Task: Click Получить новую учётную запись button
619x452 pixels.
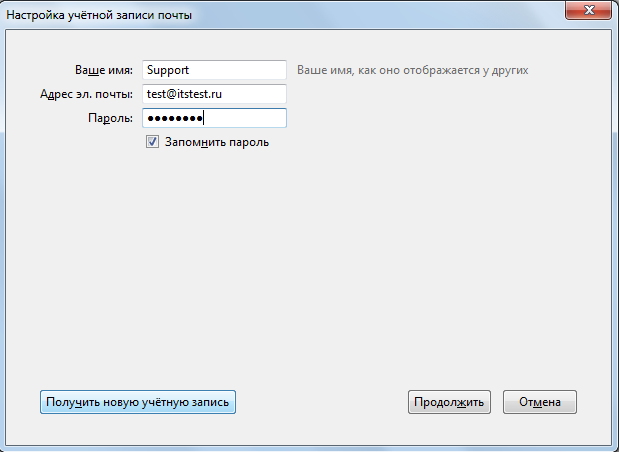Action: (x=138, y=402)
